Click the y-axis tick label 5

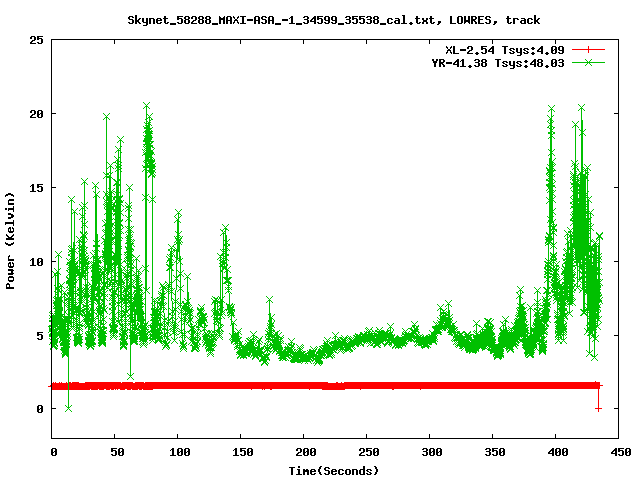click(x=40, y=336)
